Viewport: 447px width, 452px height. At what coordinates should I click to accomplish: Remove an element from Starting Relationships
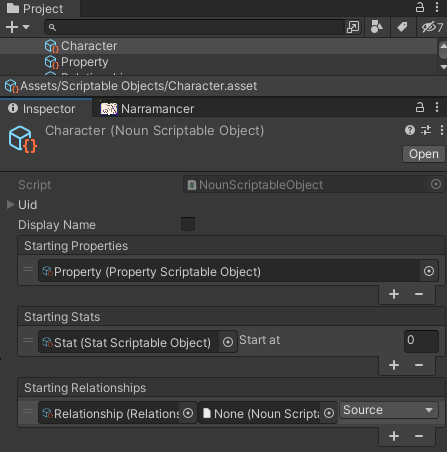click(x=419, y=436)
